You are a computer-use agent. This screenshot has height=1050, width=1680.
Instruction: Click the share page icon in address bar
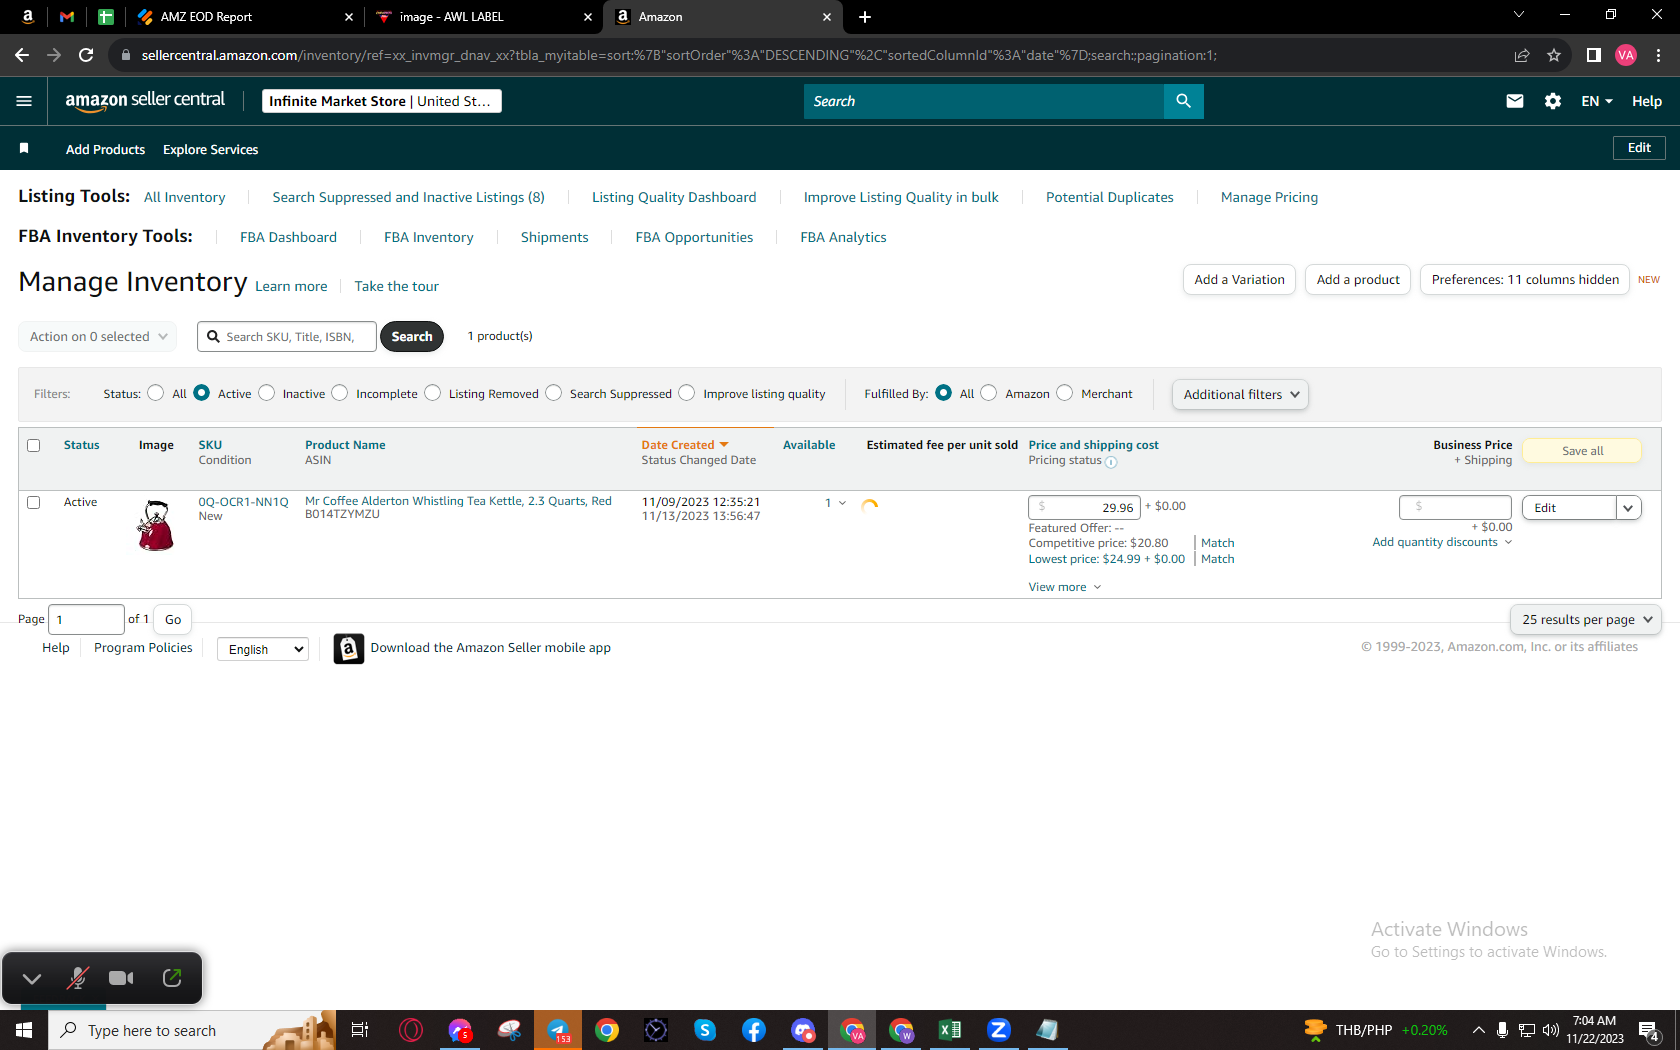(x=1522, y=55)
